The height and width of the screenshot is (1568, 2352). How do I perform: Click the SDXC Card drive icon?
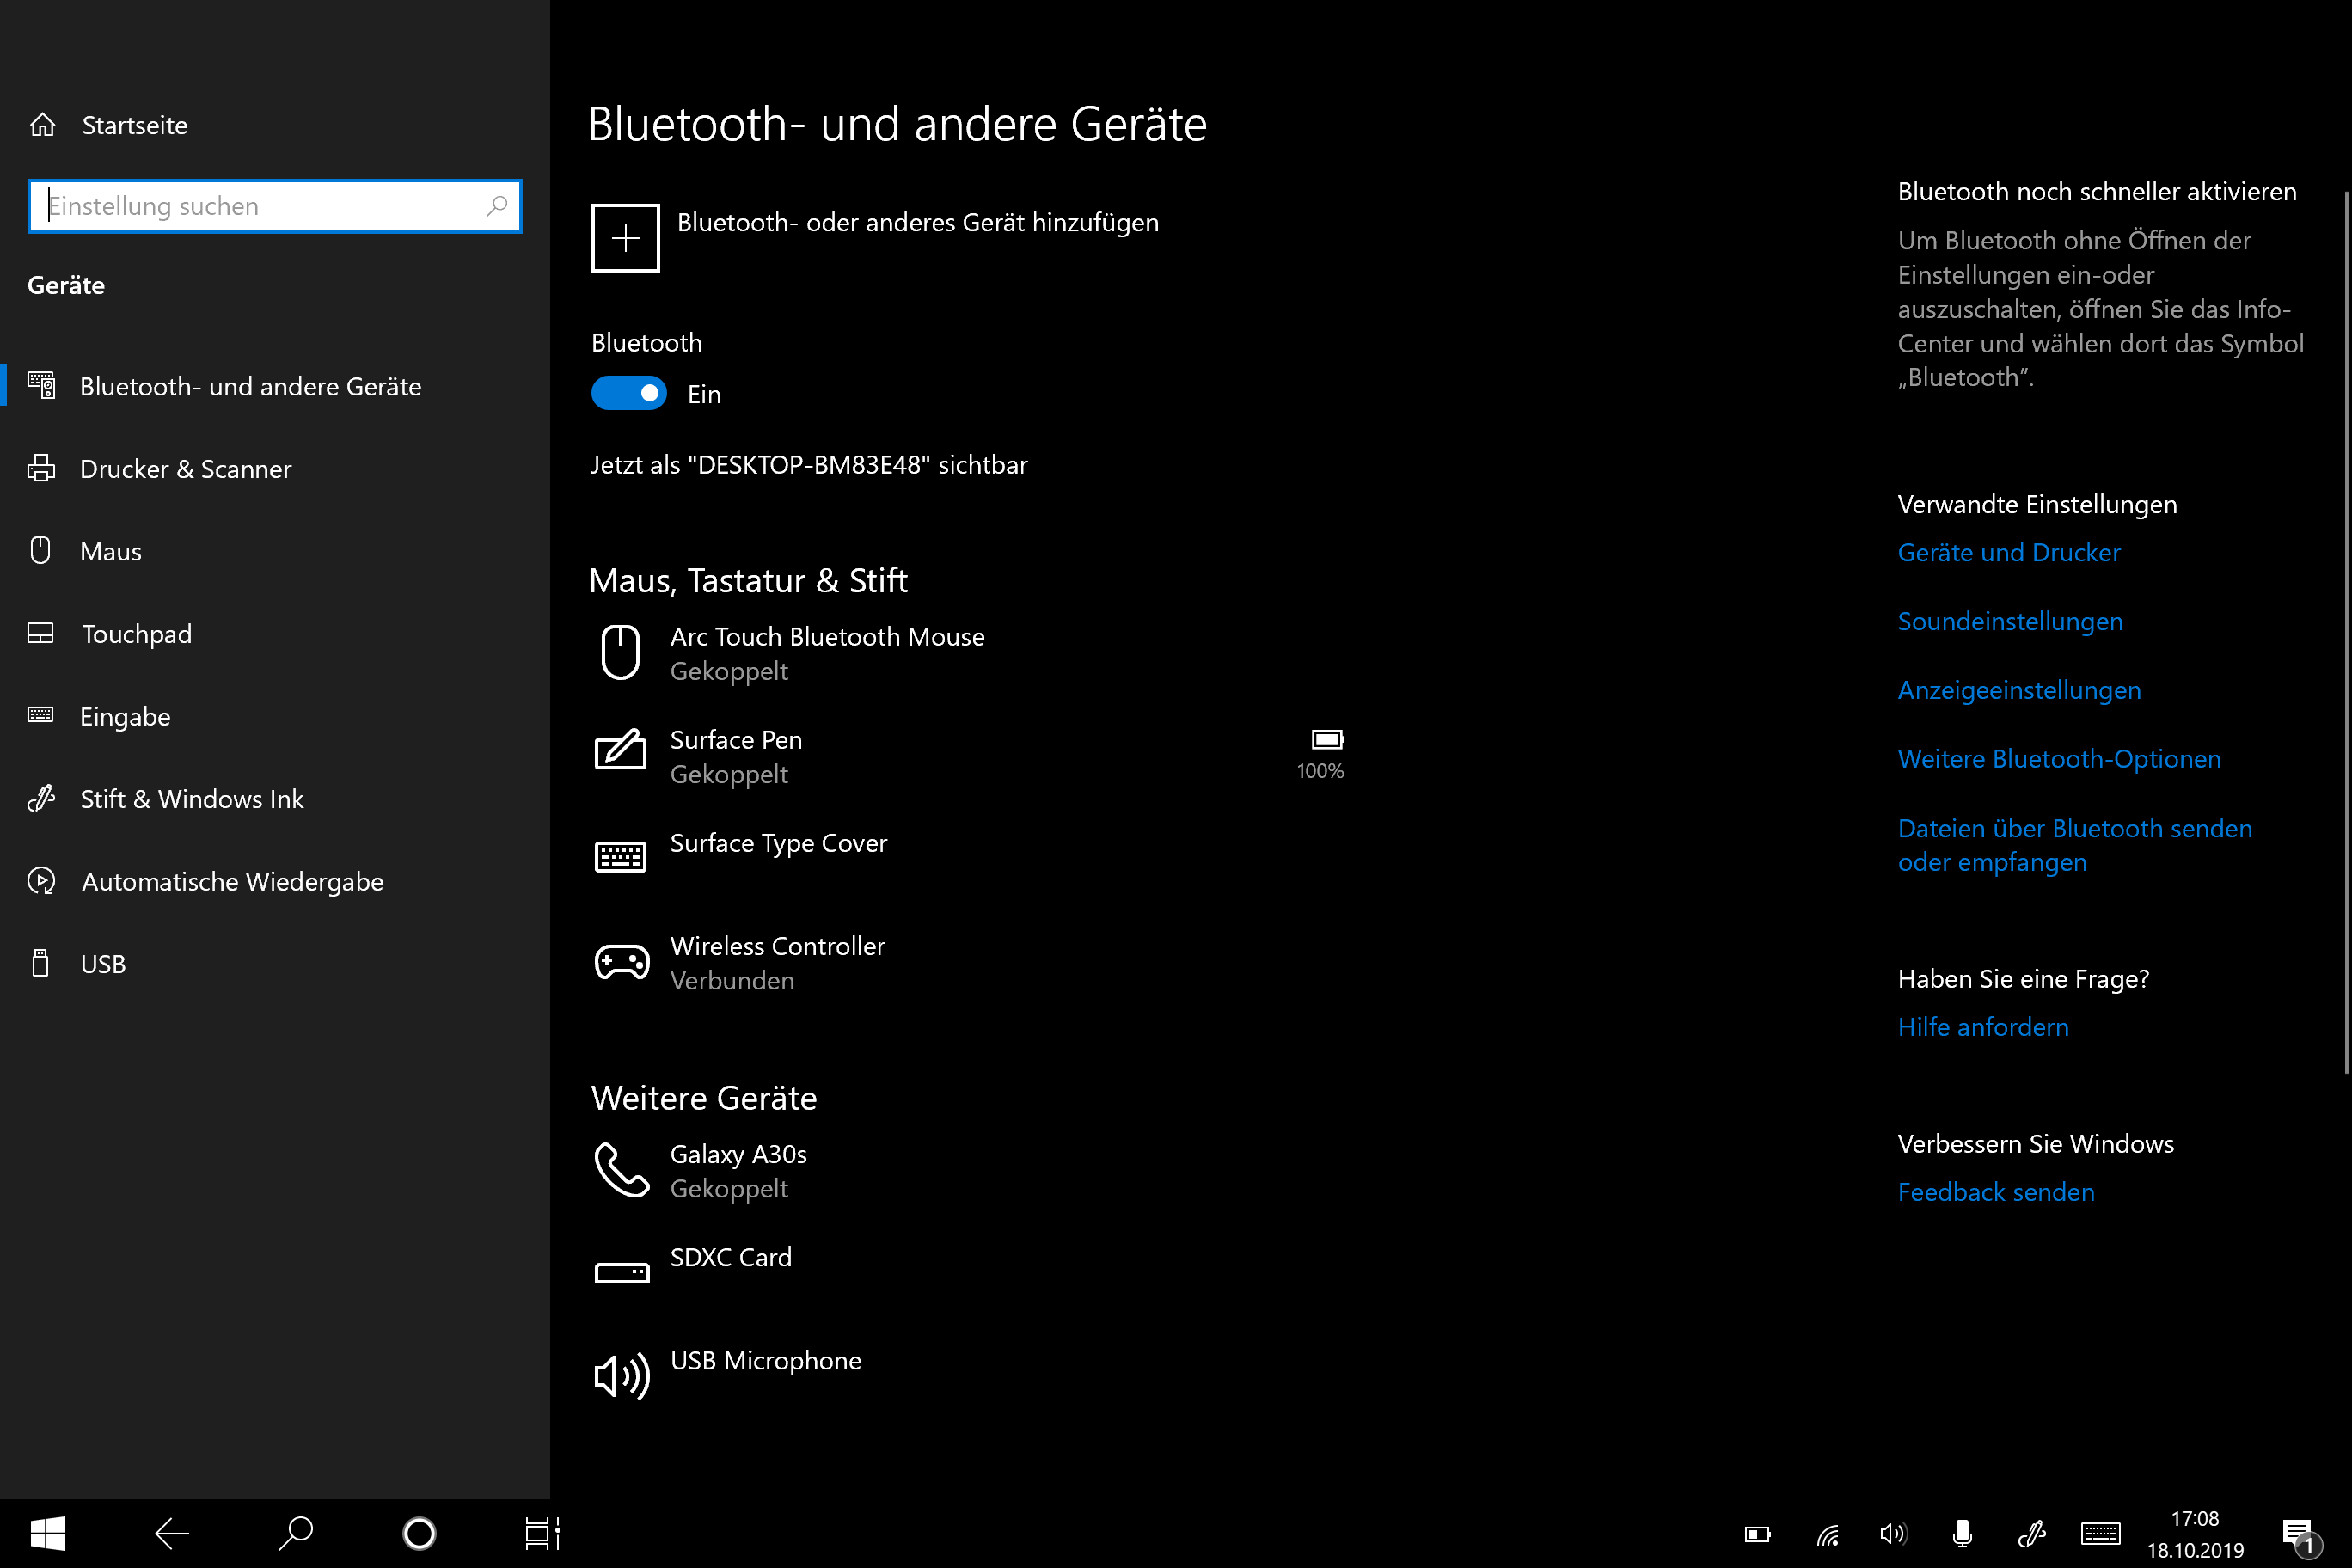pyautogui.click(x=621, y=1272)
